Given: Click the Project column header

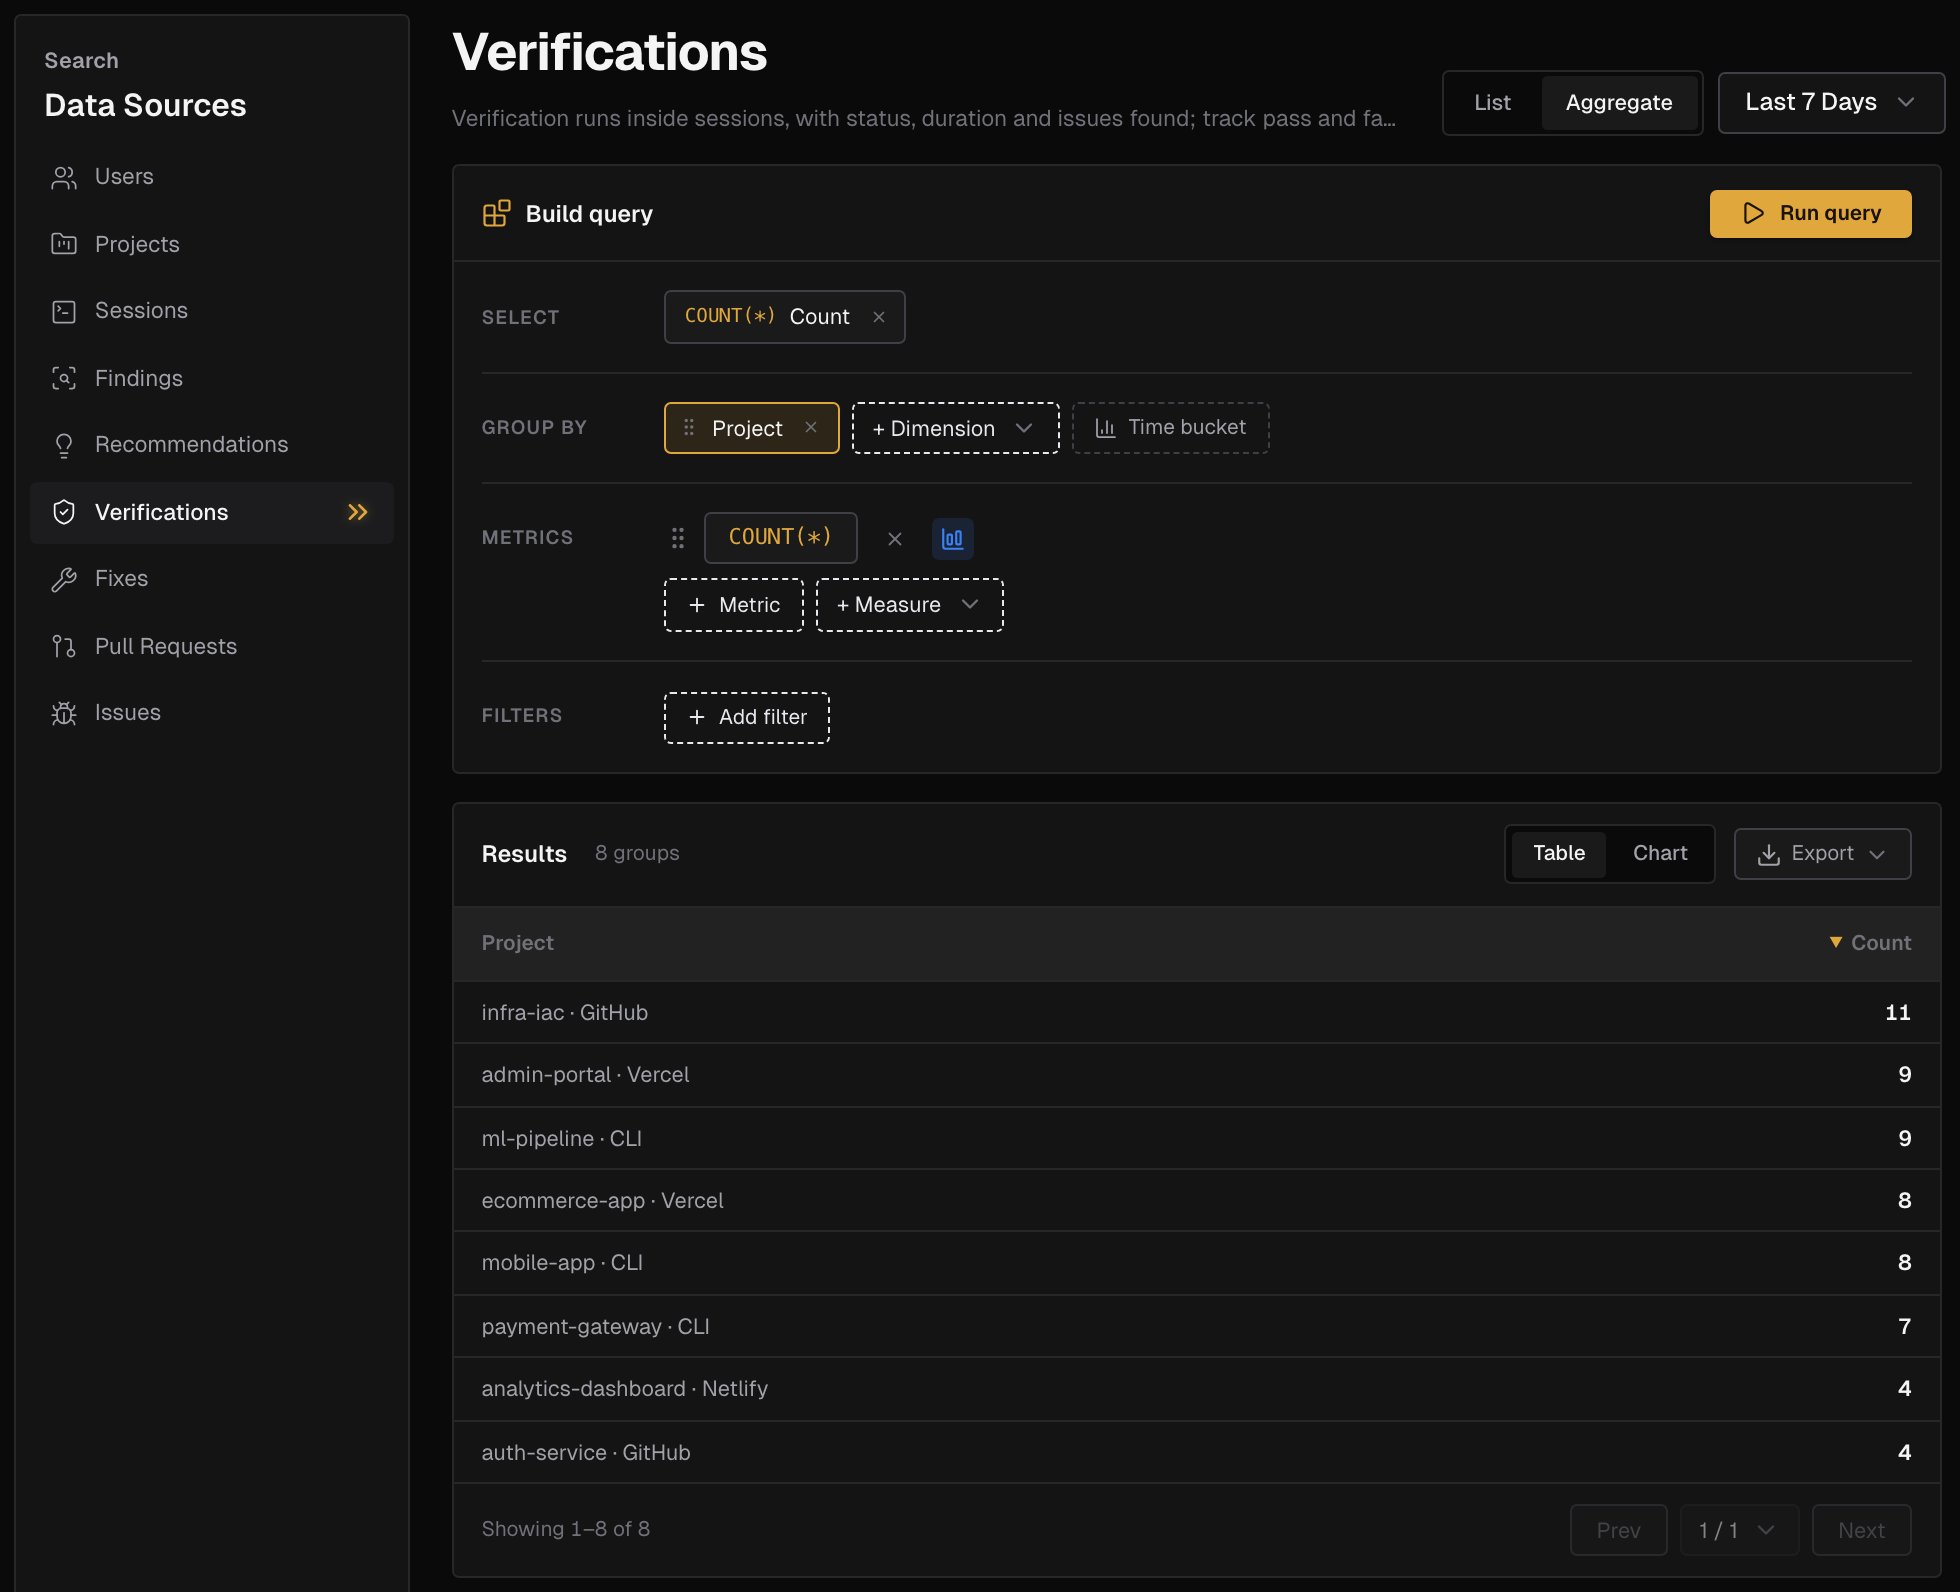Looking at the screenshot, I should (x=517, y=943).
